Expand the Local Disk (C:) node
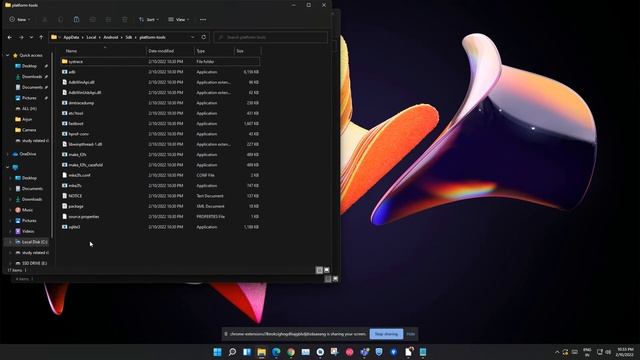This screenshot has width=640, height=360. click(x=10, y=242)
